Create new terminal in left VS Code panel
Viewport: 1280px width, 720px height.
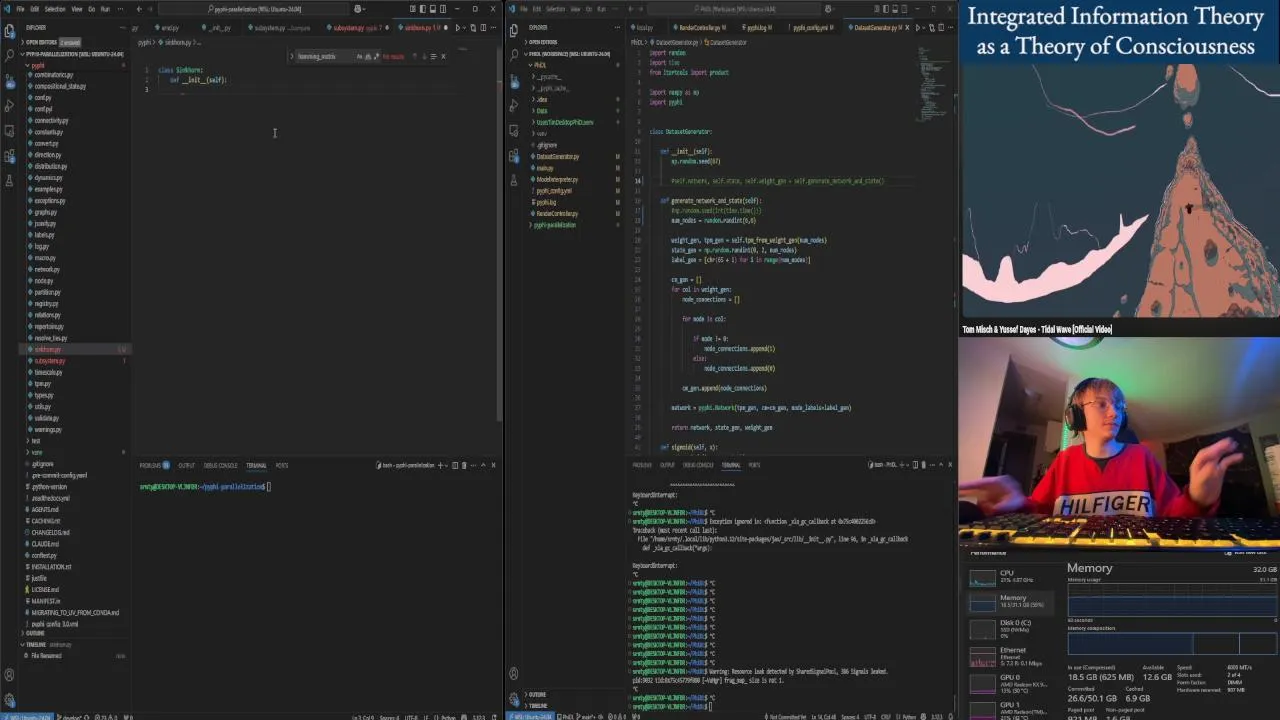coord(440,465)
